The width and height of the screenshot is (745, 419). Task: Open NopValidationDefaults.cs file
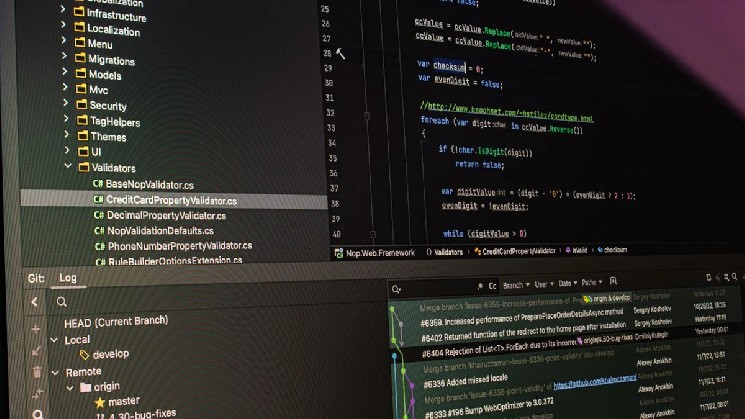point(161,231)
